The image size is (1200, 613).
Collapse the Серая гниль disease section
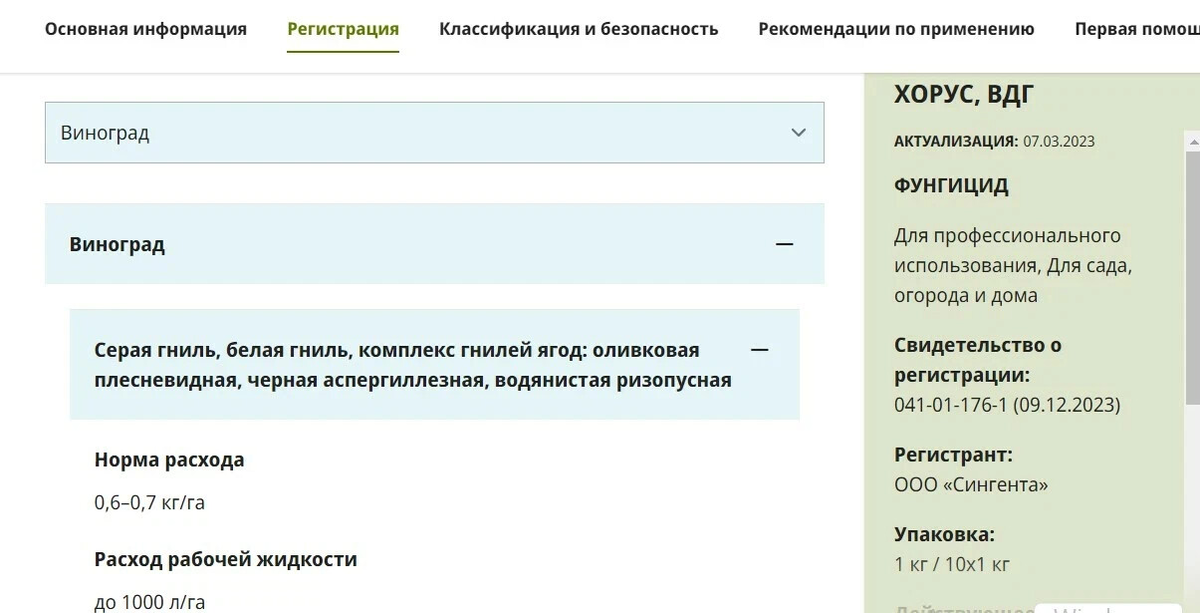point(760,350)
